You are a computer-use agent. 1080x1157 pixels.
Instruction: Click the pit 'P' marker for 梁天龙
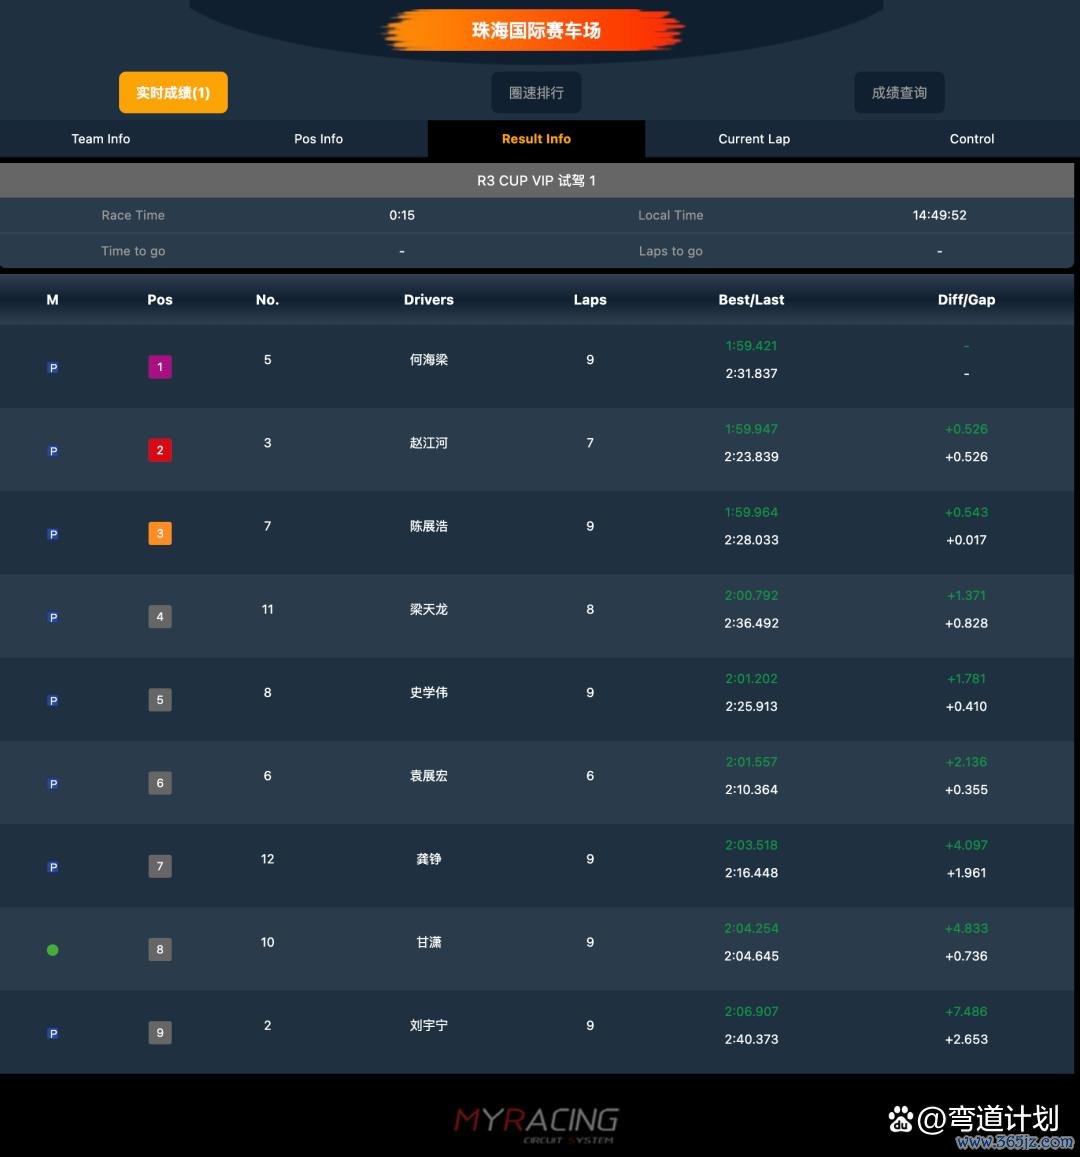point(53,618)
